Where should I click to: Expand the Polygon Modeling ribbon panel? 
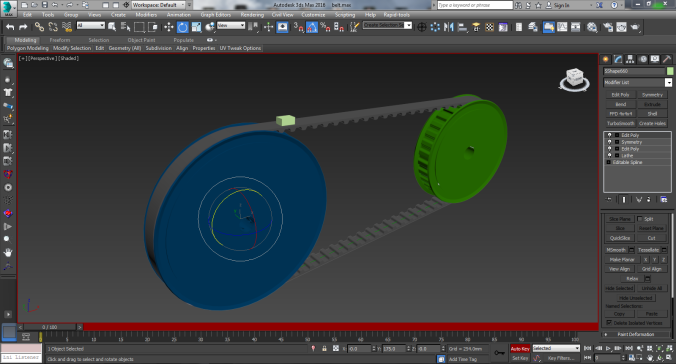[x=28, y=48]
